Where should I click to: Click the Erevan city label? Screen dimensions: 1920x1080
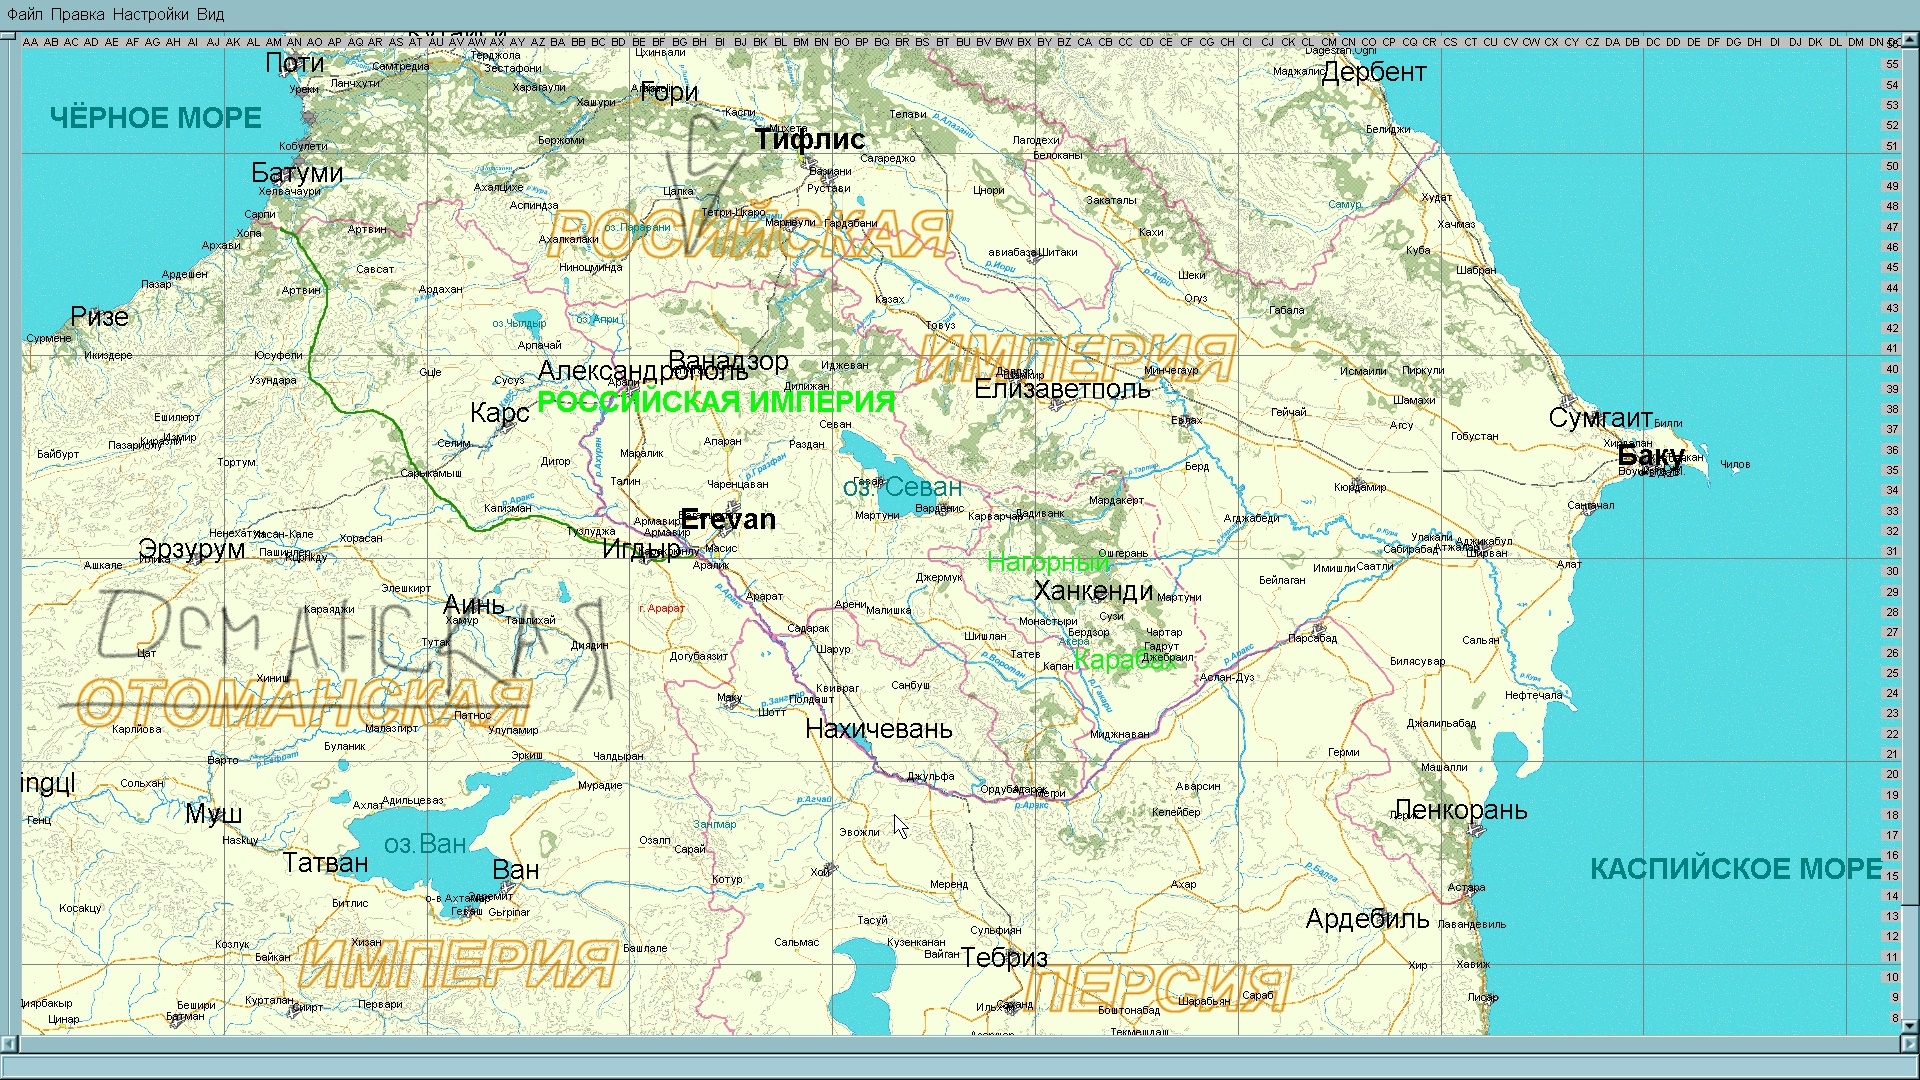tap(728, 520)
